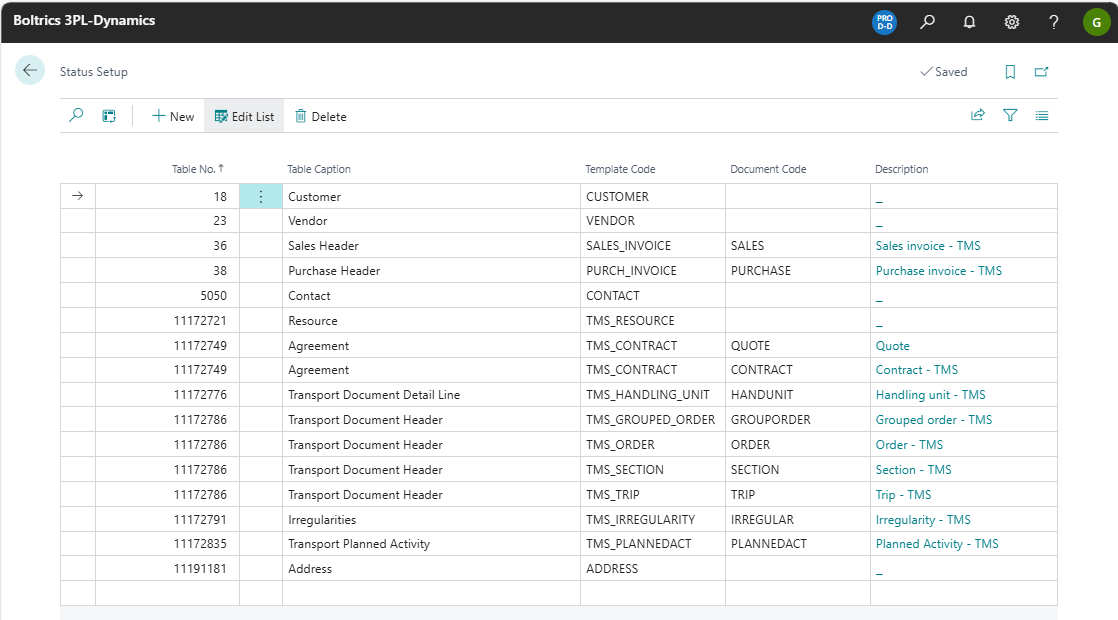Open the Sales invoice - TMS link
This screenshot has height=620, width=1118.
coord(928,246)
